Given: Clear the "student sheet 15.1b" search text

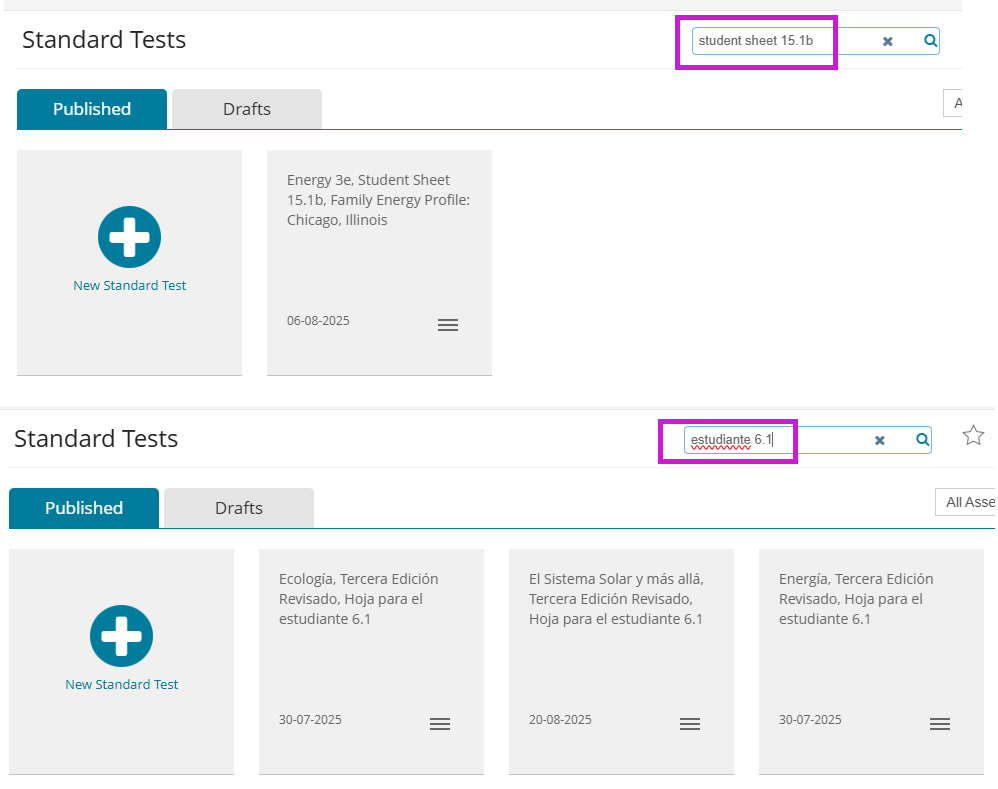Looking at the screenshot, I should [887, 41].
